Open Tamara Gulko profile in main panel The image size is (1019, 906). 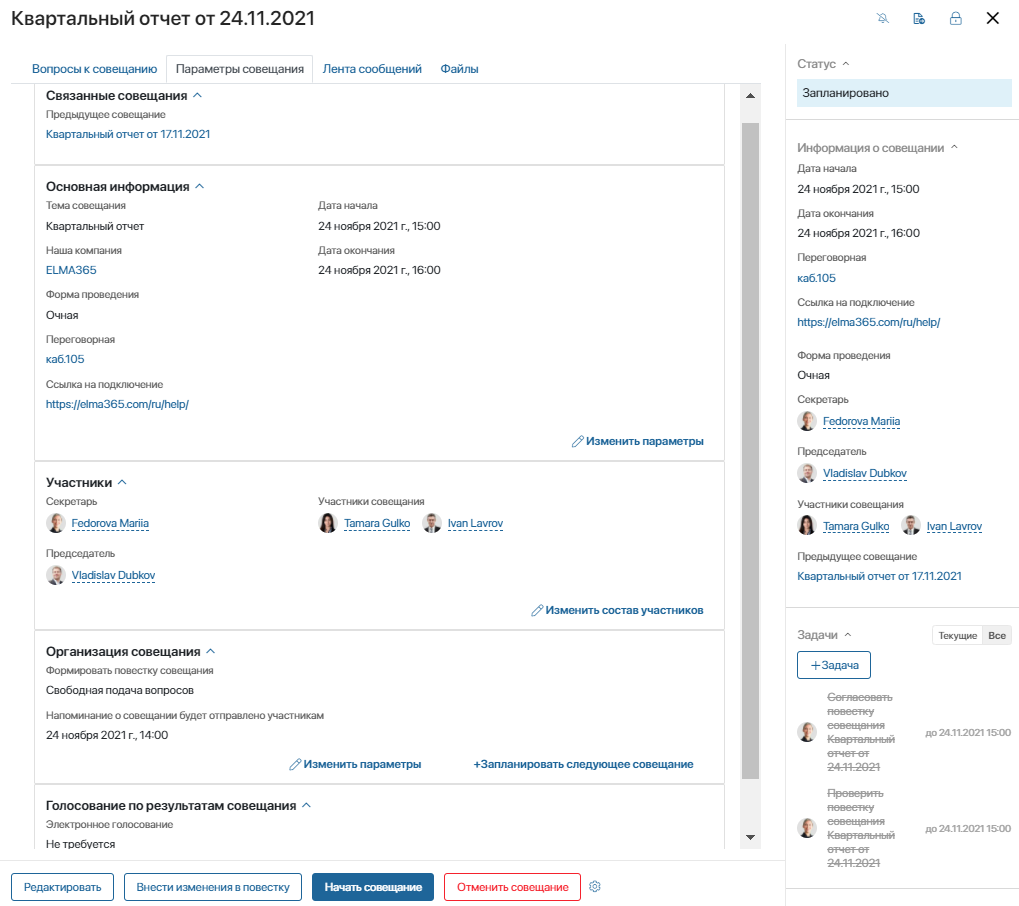[377, 523]
